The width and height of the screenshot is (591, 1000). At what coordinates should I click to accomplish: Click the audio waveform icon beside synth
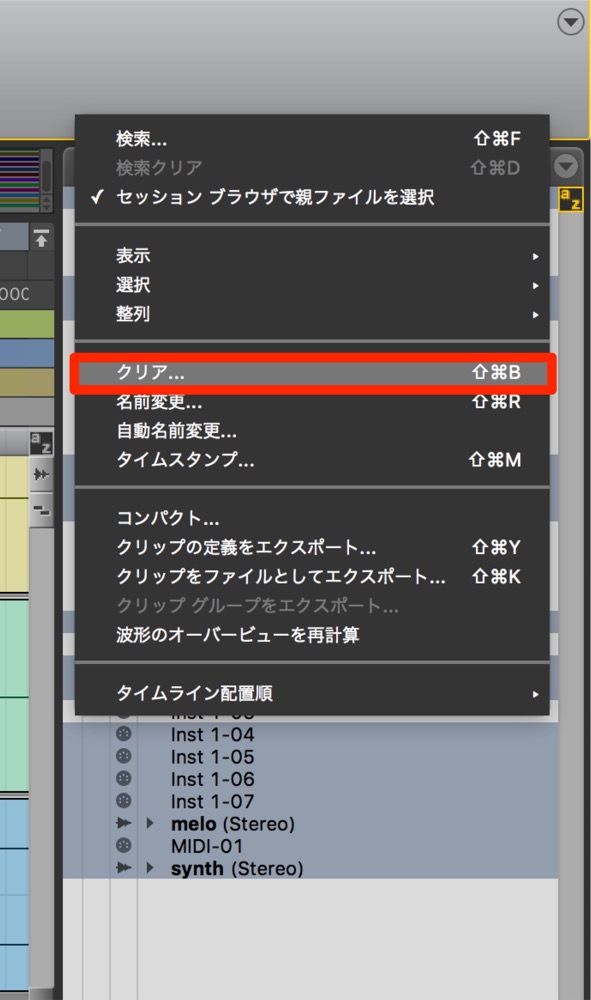tap(124, 868)
